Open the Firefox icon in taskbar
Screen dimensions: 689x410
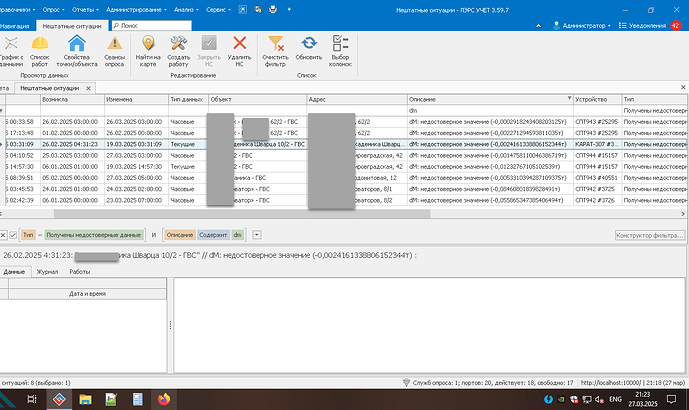click(x=164, y=399)
